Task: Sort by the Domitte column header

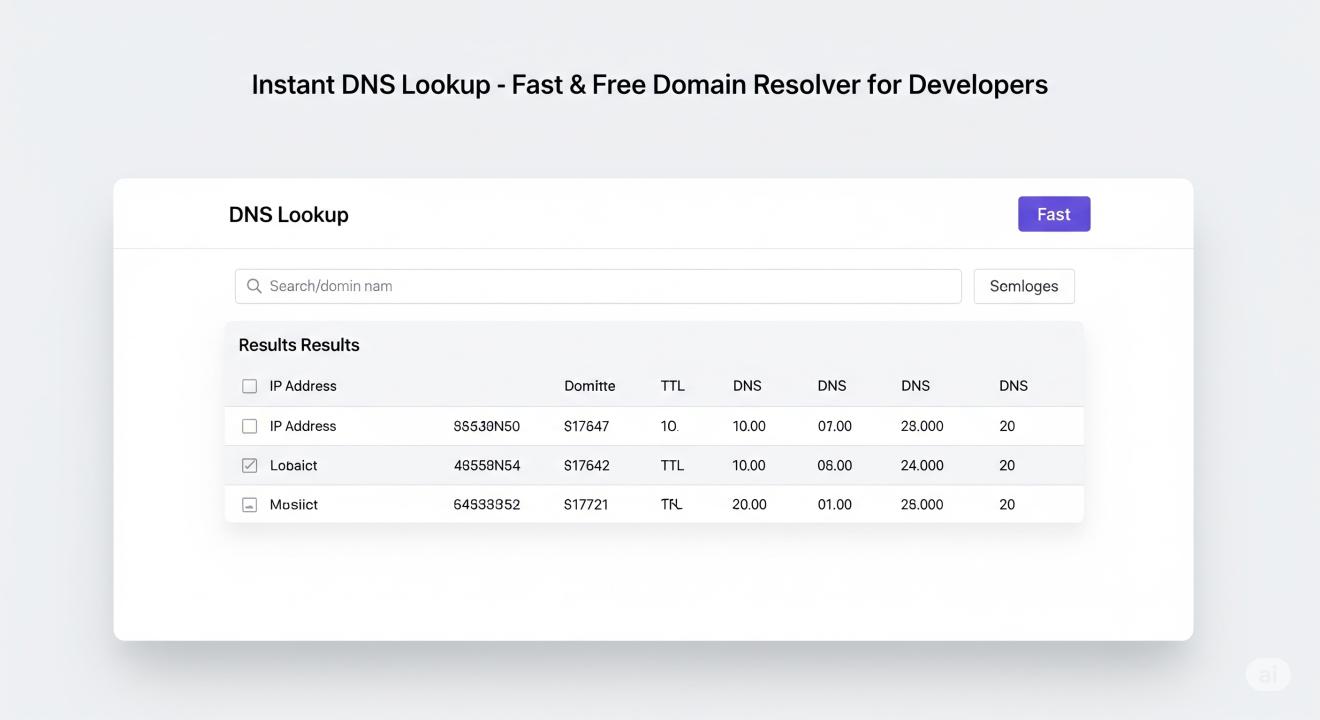Action: coord(589,386)
